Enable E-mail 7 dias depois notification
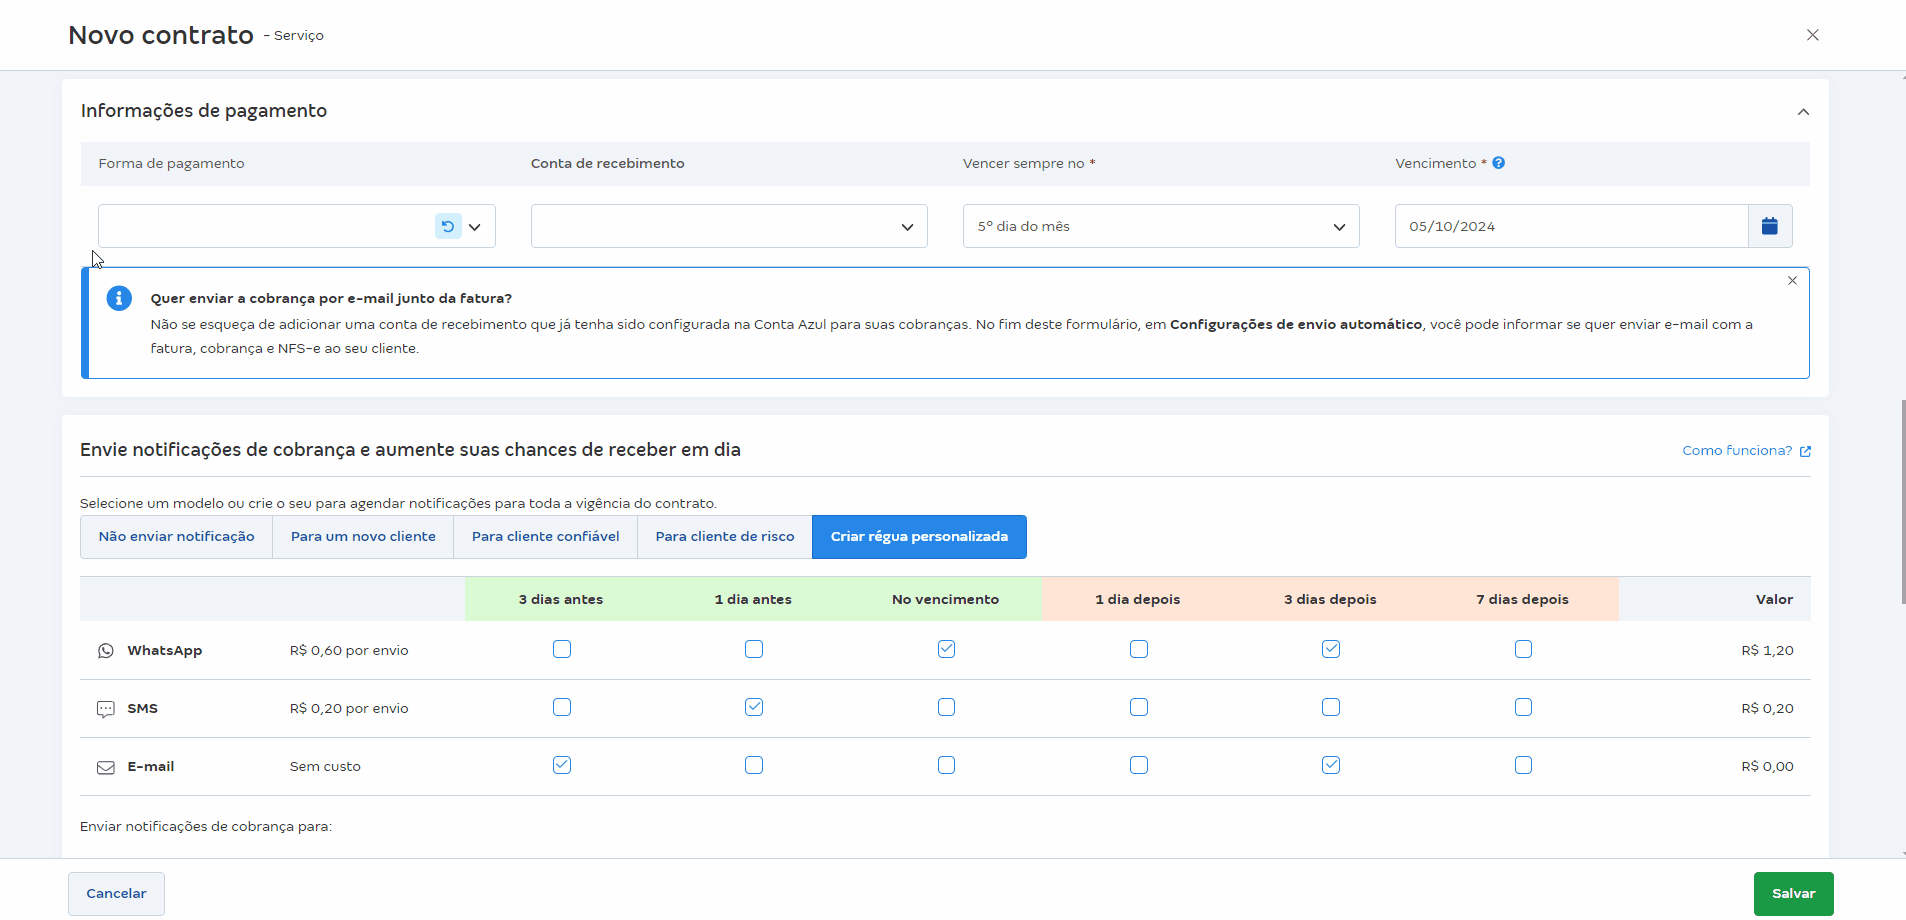Screen dimensions: 1906x920 (1523, 765)
